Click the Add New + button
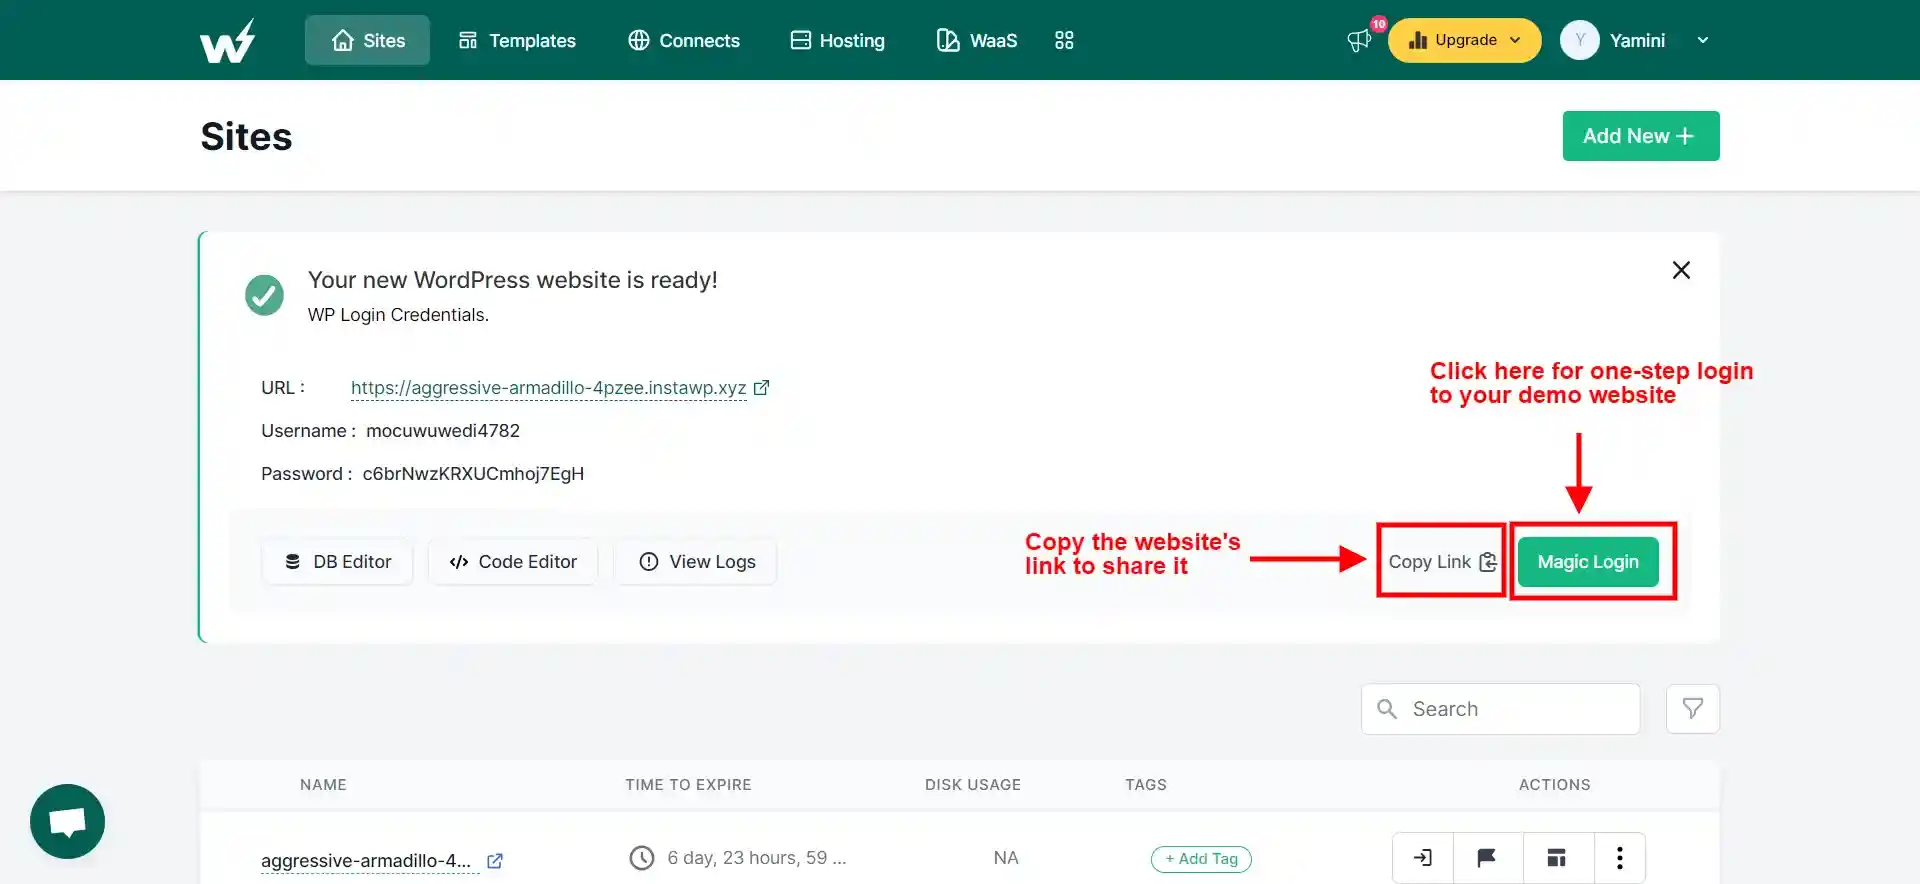The width and height of the screenshot is (1920, 884). (x=1641, y=136)
